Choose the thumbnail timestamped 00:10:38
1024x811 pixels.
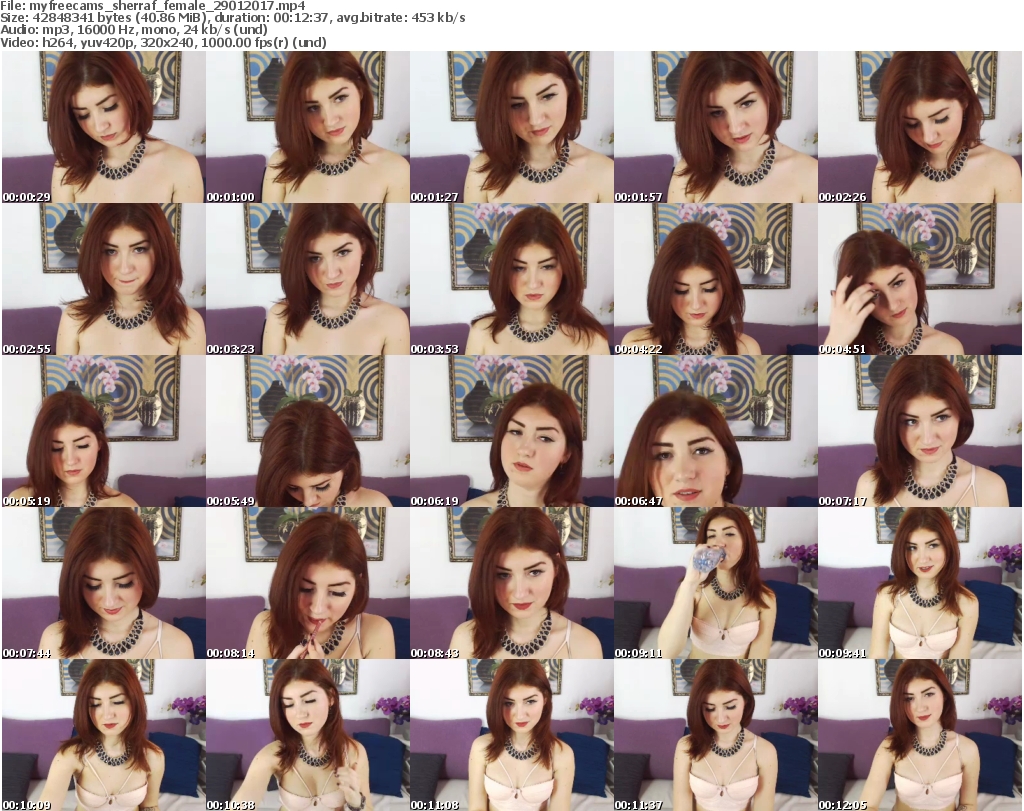point(308,735)
